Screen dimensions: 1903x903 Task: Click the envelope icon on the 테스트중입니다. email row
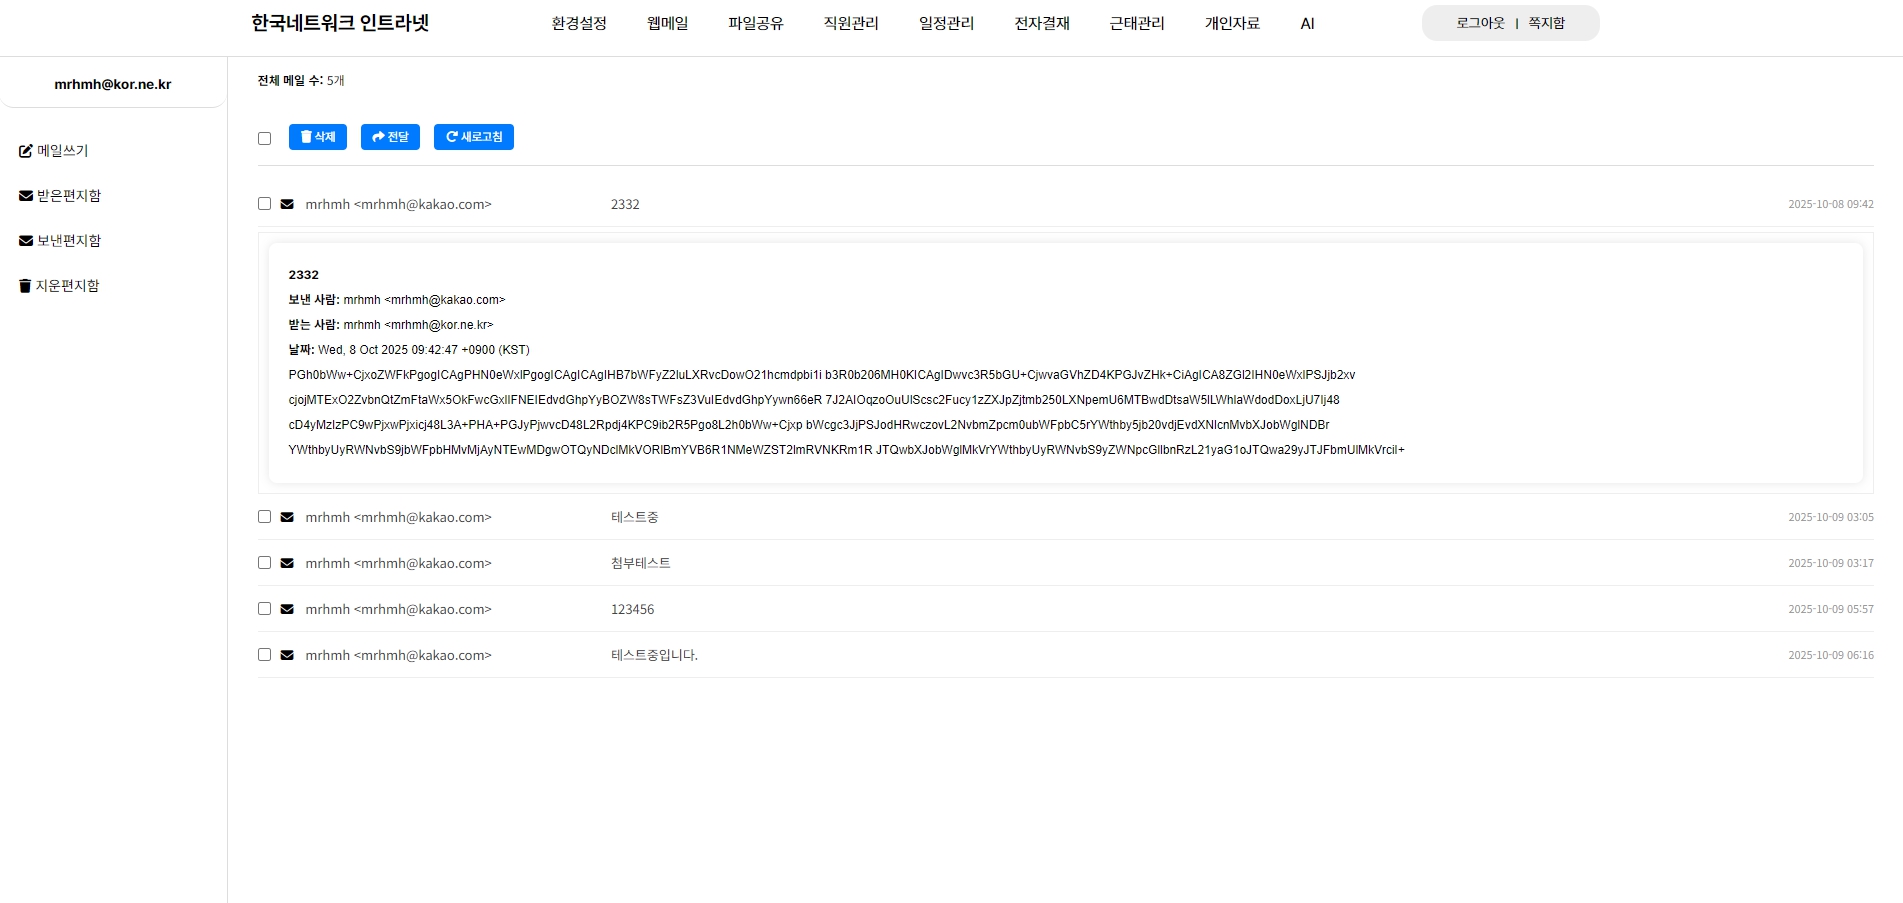coord(287,655)
